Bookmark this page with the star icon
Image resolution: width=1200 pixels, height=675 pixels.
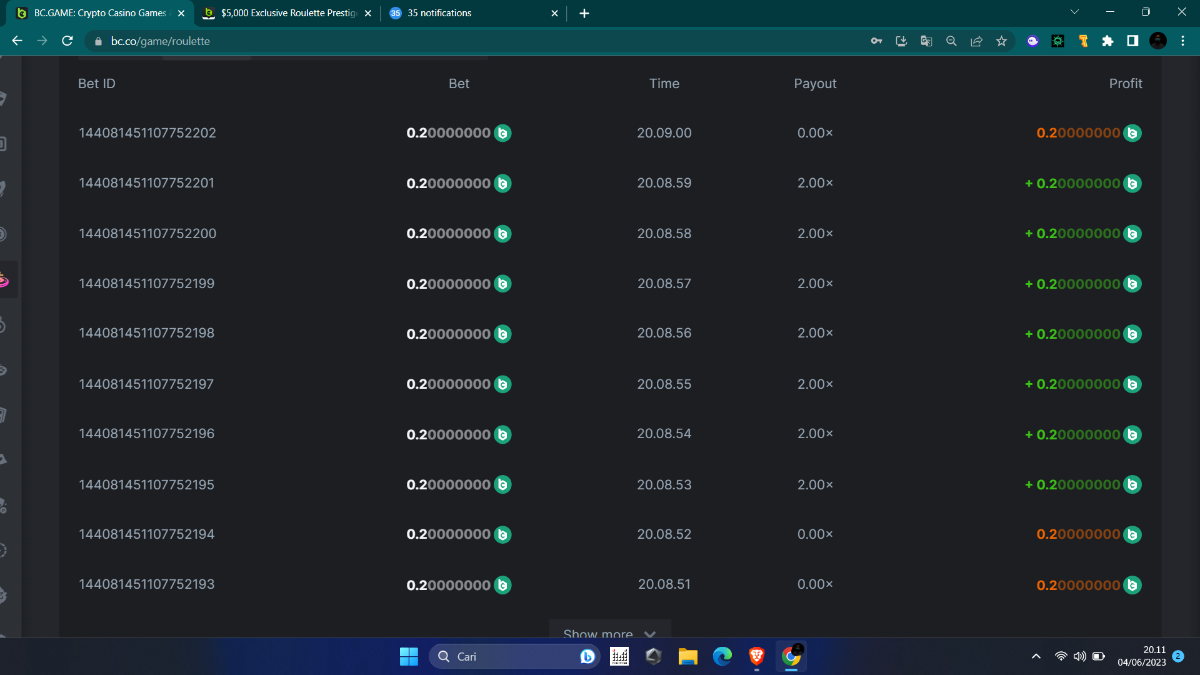1001,41
